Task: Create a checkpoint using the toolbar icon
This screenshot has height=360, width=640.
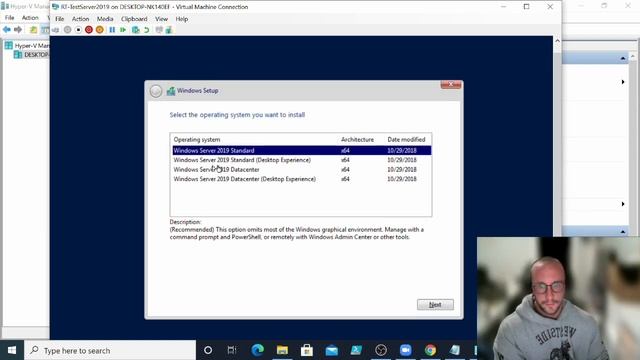Action: pyautogui.click(x=136, y=30)
